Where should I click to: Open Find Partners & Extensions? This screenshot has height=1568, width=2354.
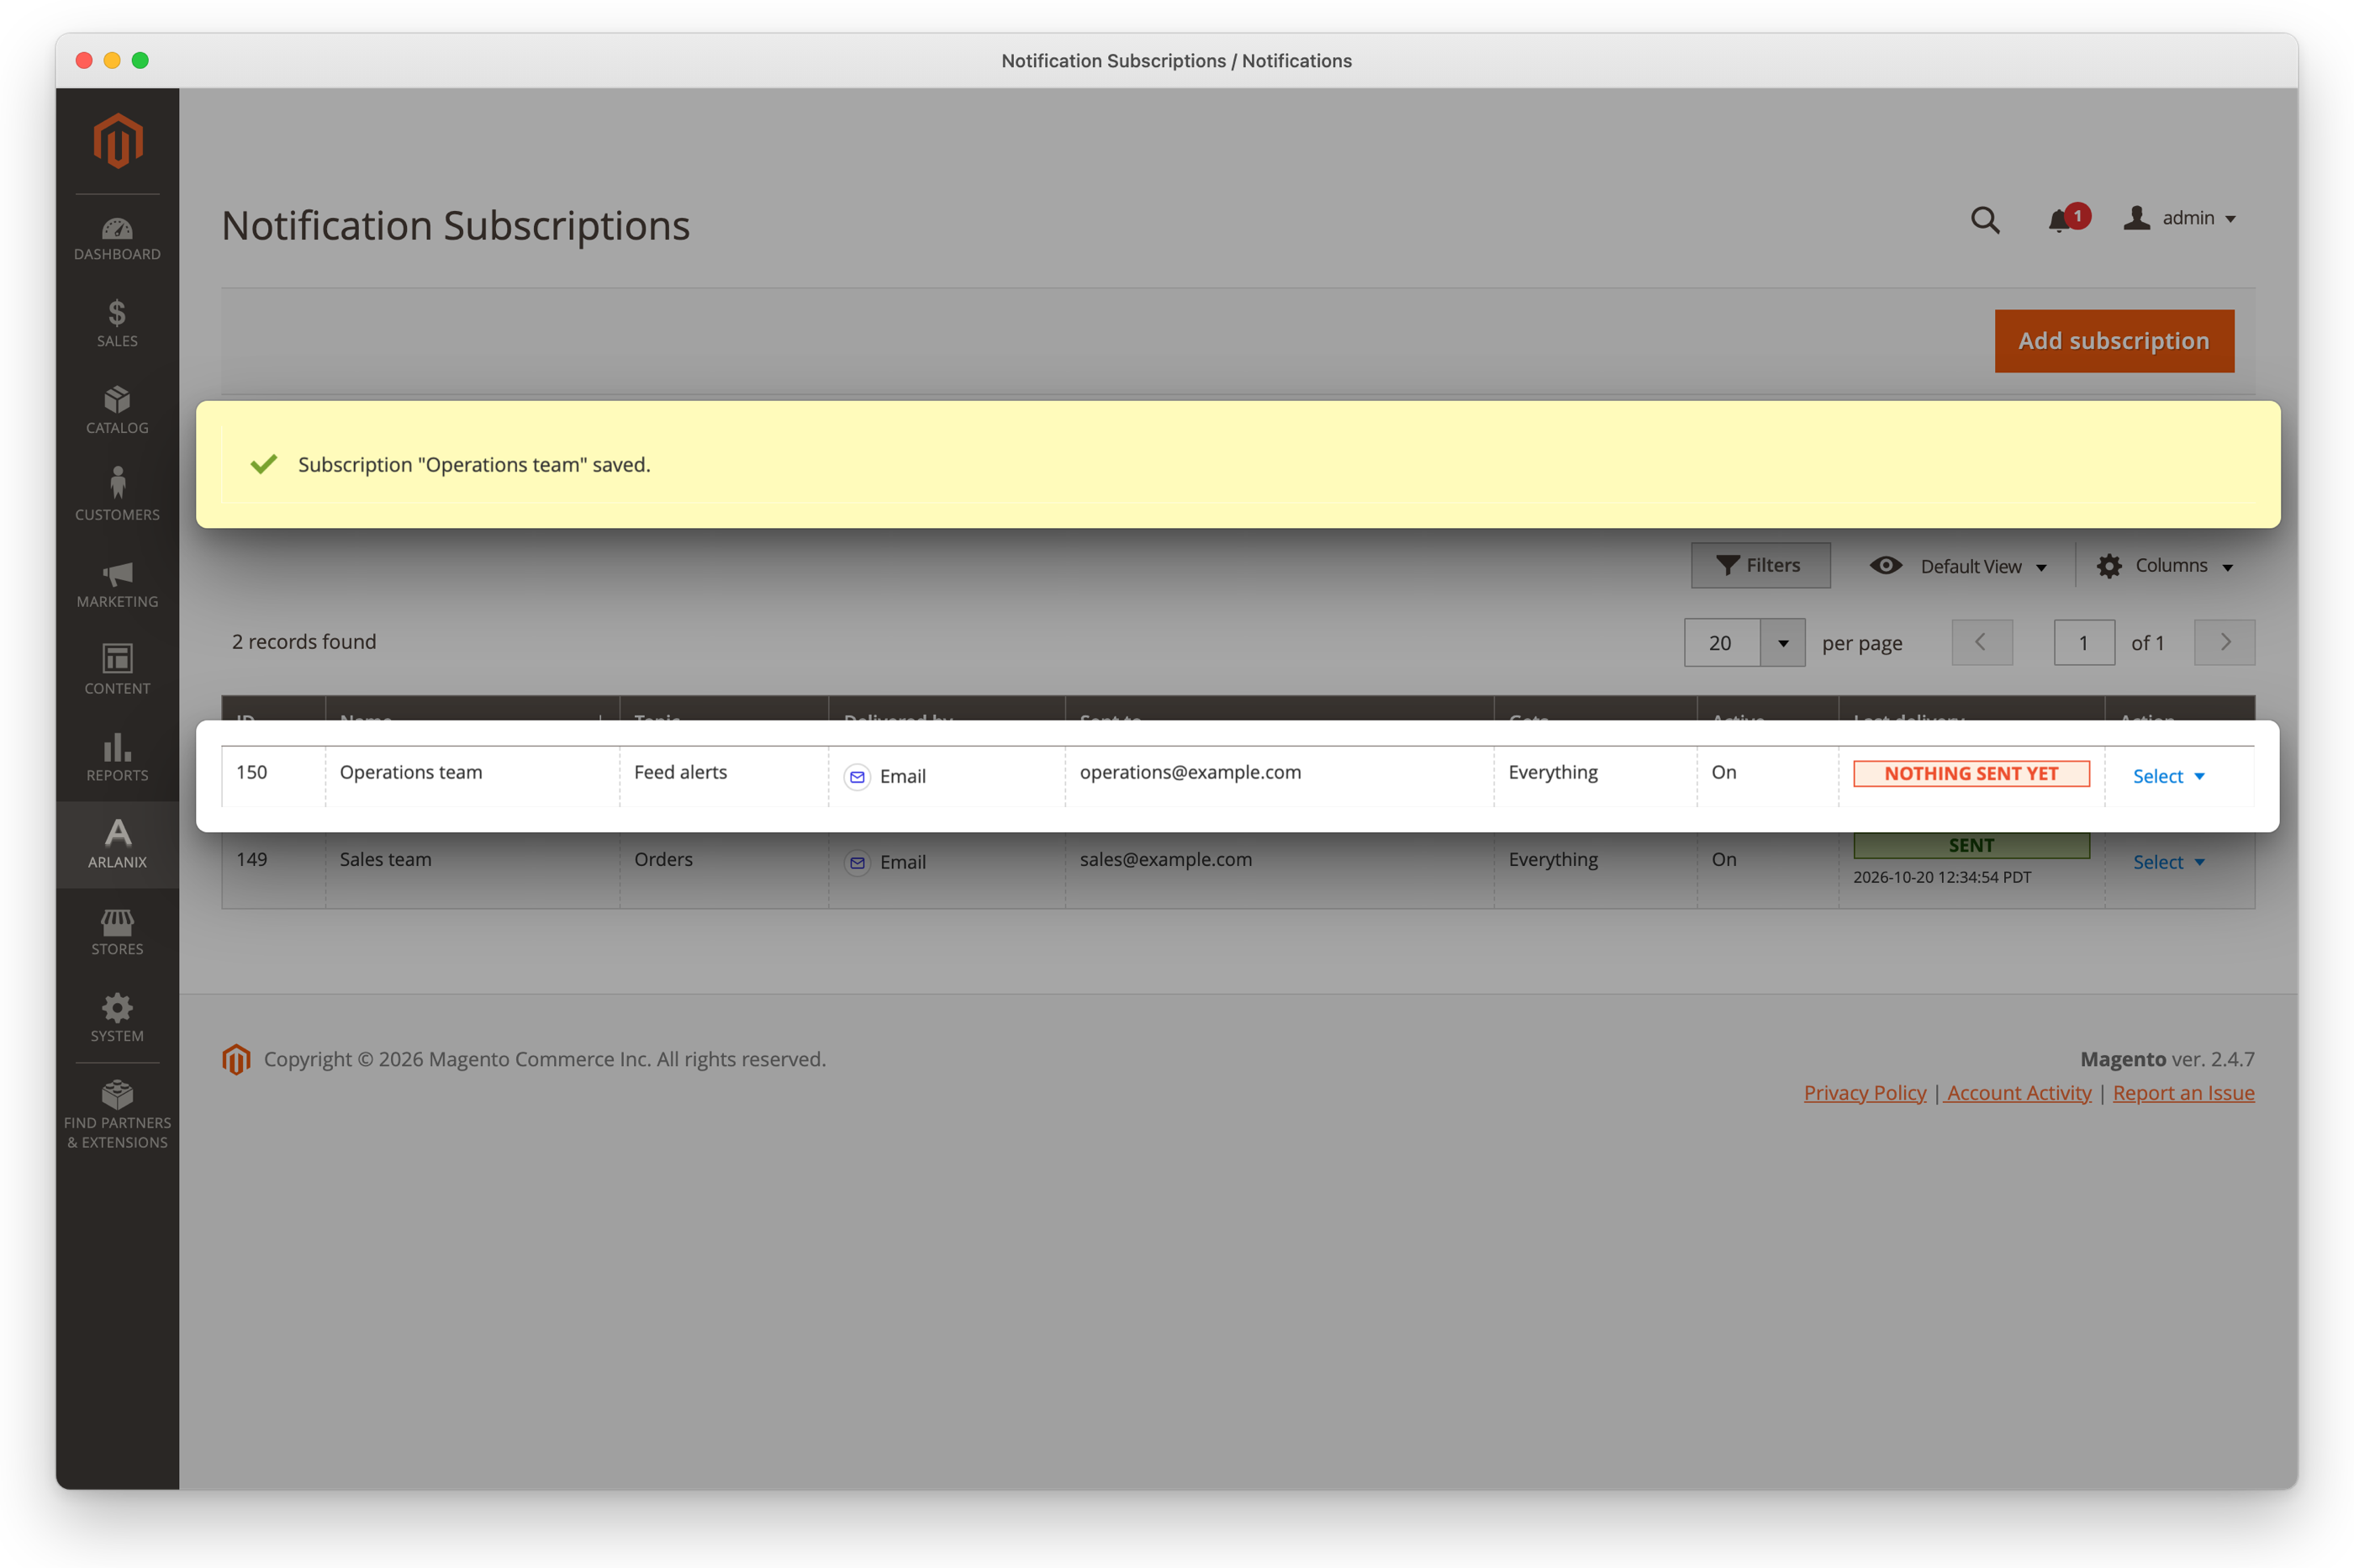coord(117,1115)
